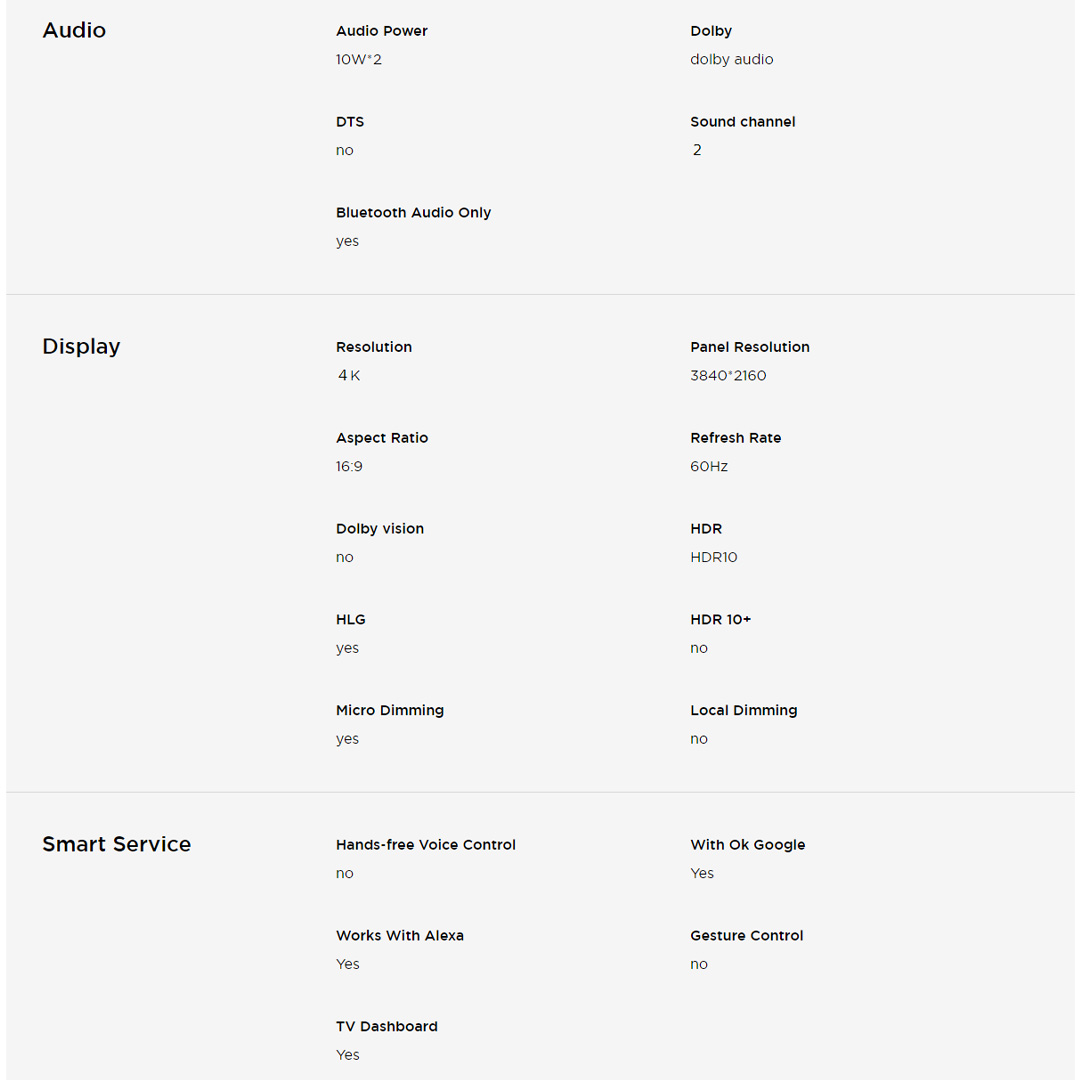Click the Local Dimming label
This screenshot has height=1080, width=1080.
743,711
